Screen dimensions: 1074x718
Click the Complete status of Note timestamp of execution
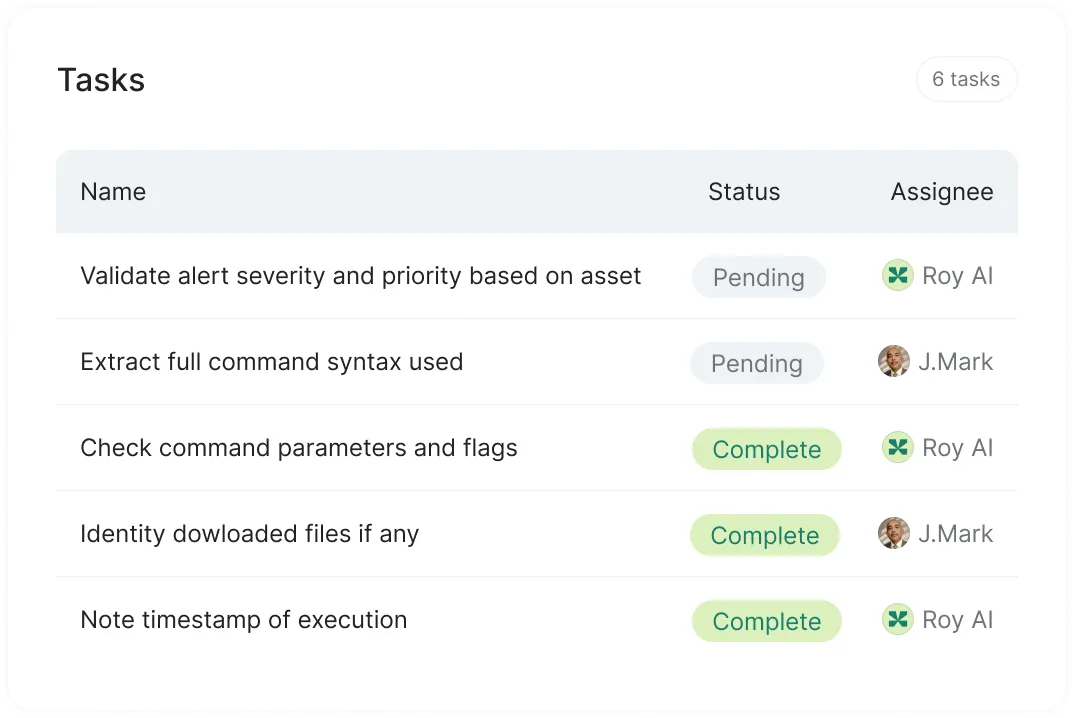766,621
